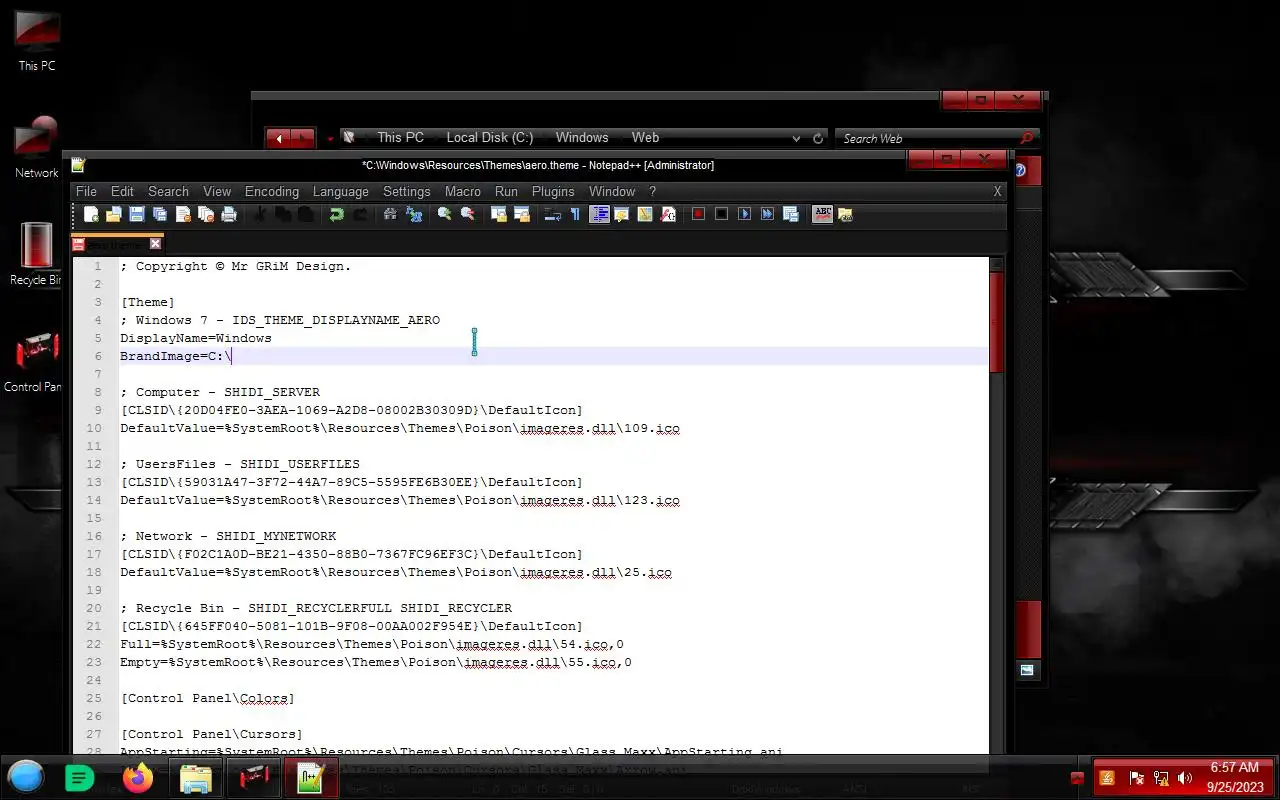
Task: Toggle show all characters pilcrow icon
Action: [x=575, y=214]
